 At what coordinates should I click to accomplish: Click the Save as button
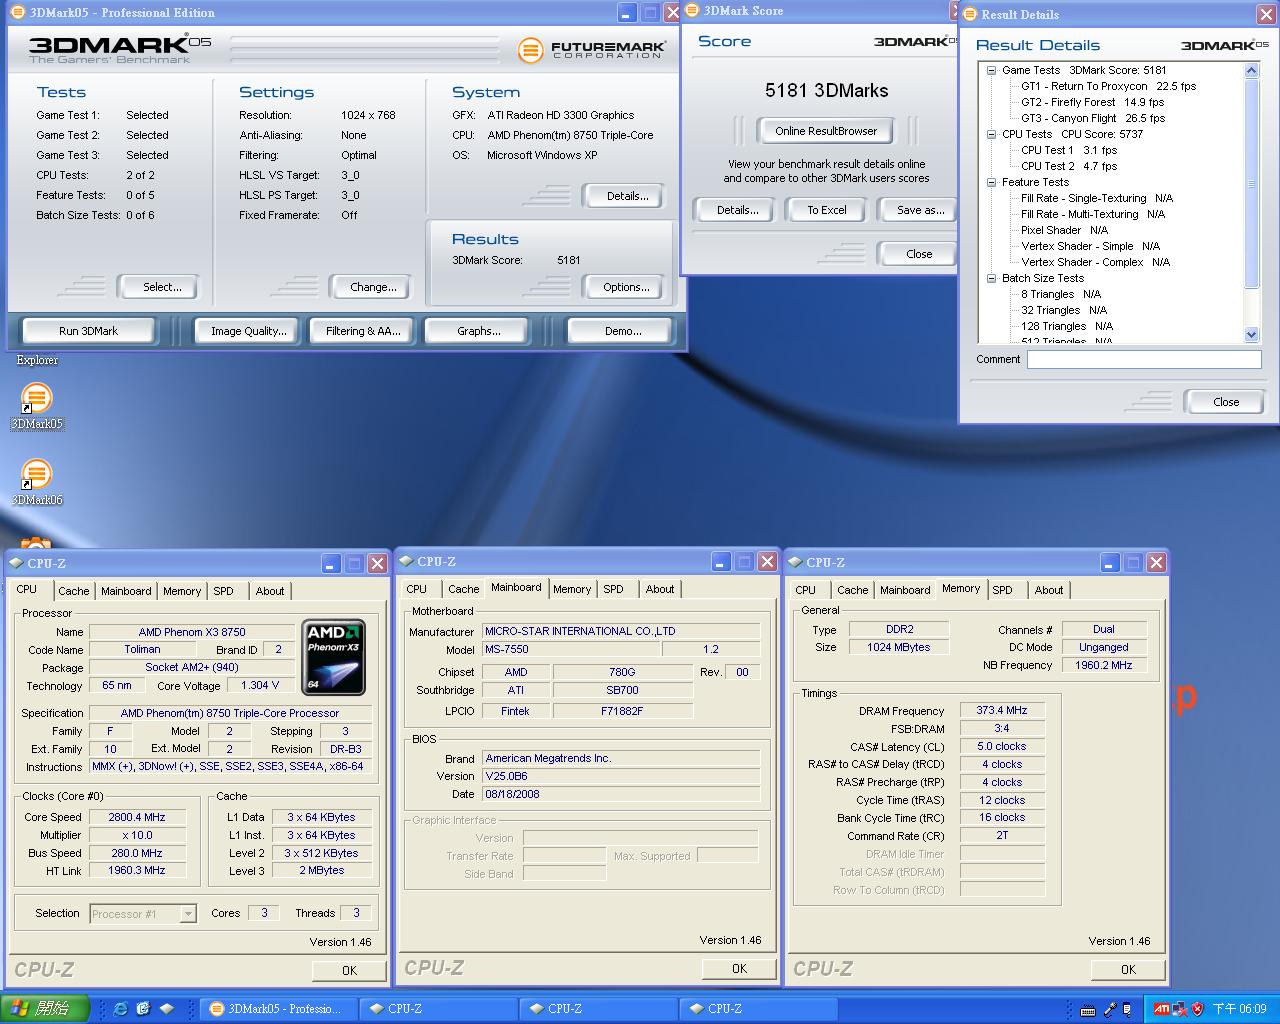point(918,210)
